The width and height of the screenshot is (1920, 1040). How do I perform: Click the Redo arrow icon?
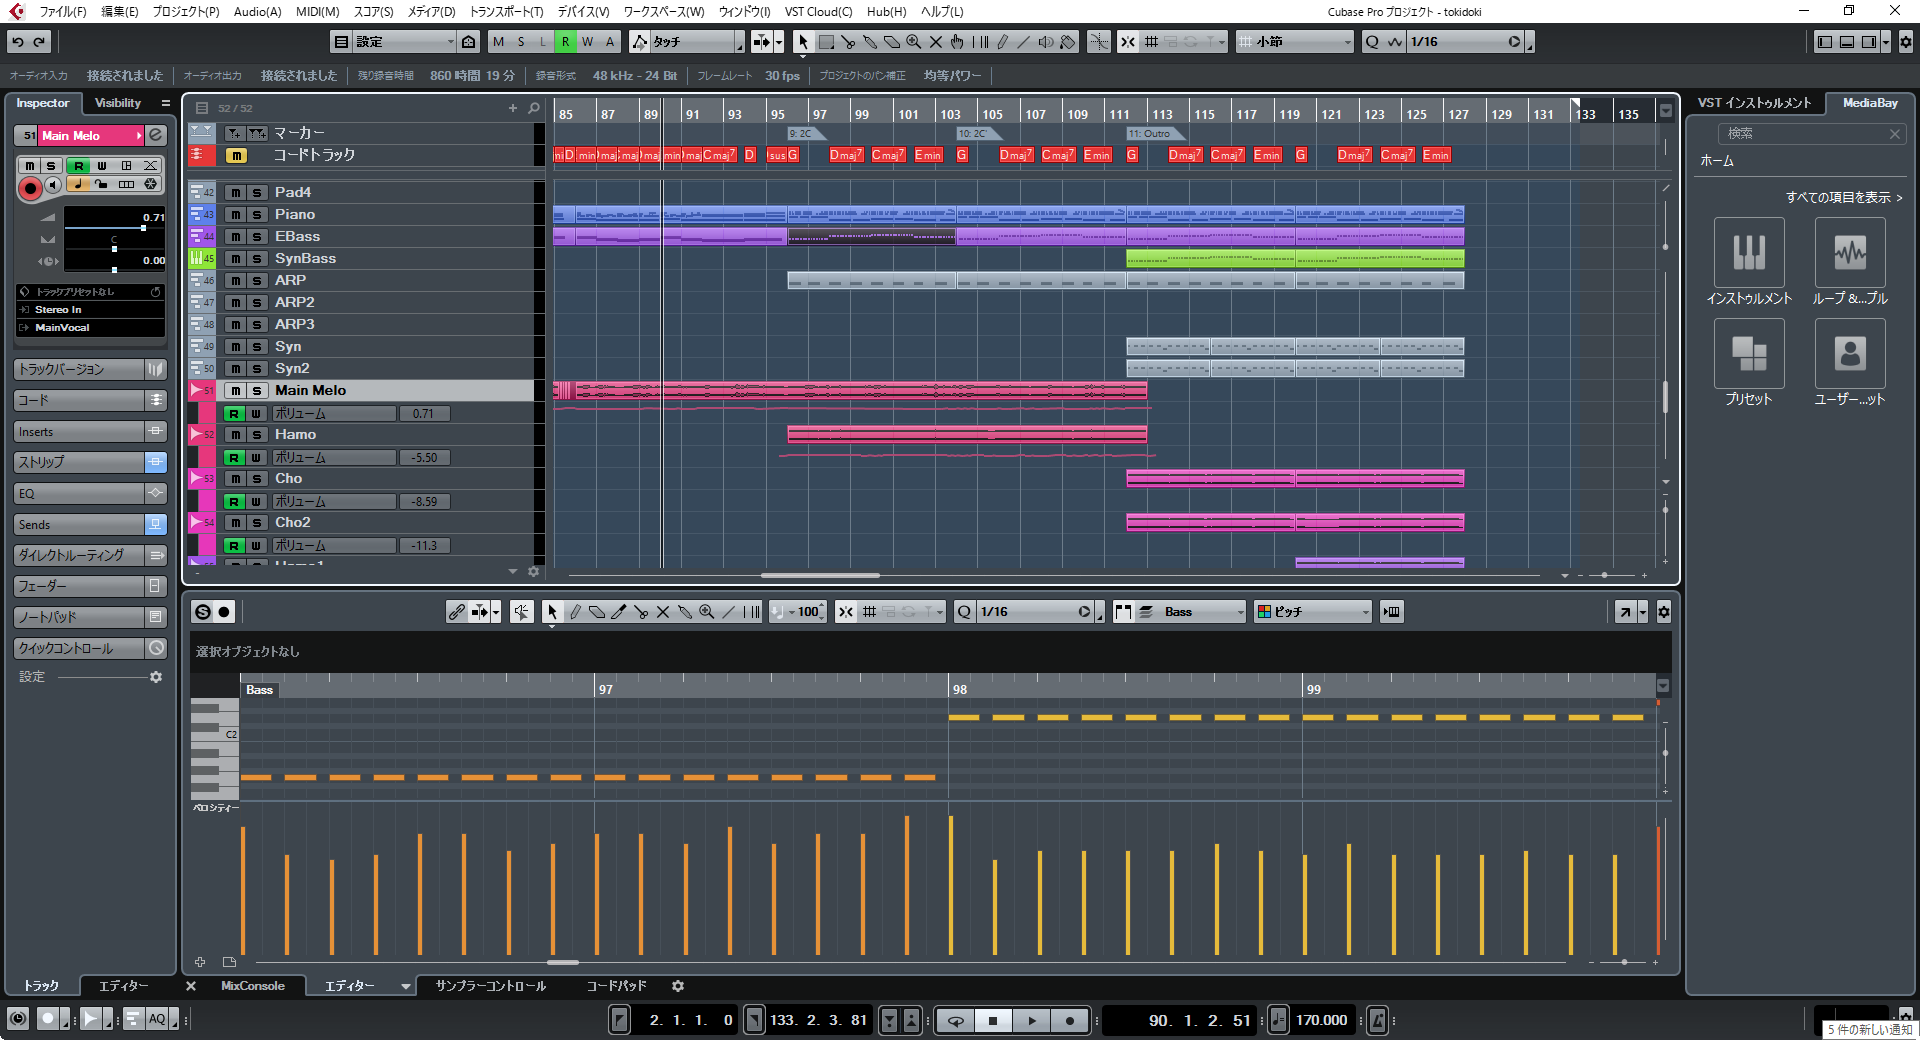pos(40,41)
